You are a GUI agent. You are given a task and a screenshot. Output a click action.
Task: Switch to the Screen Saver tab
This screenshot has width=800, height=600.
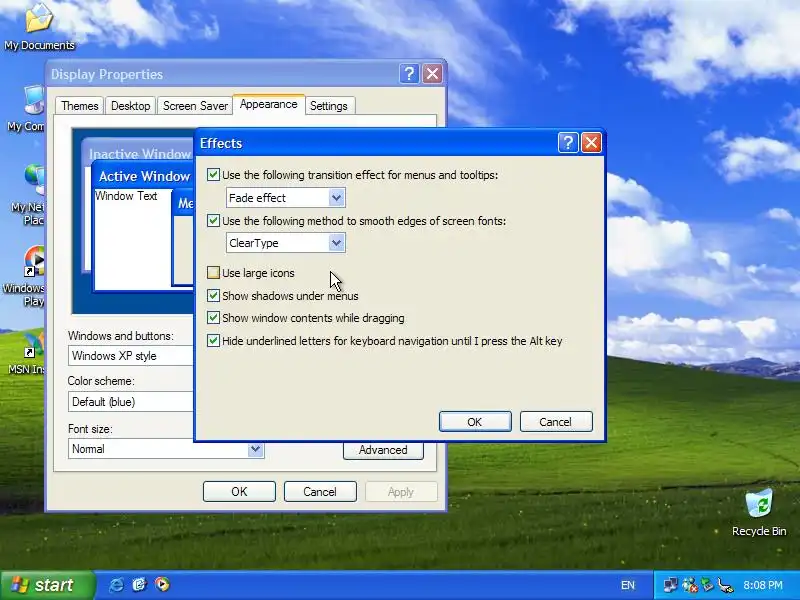point(195,106)
